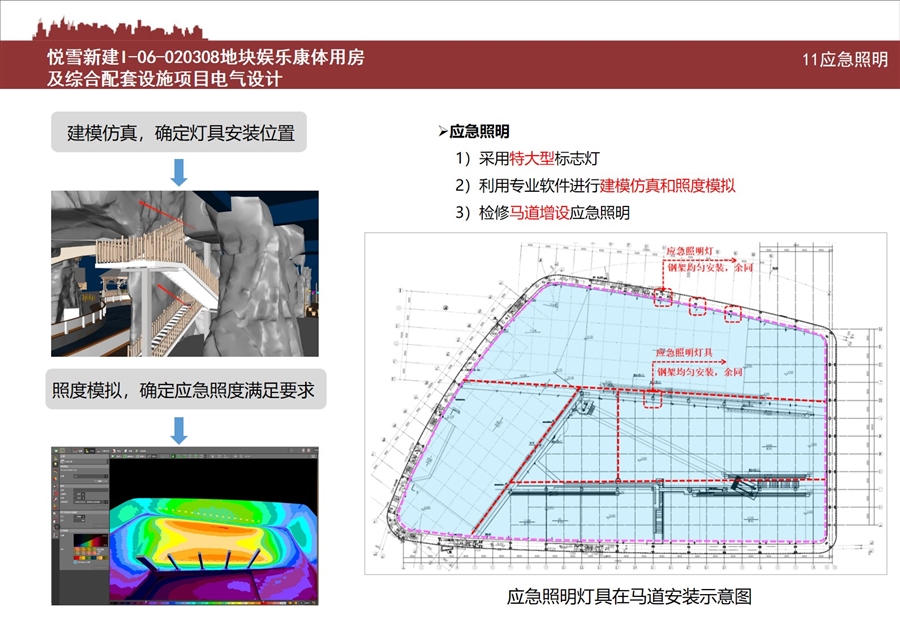
Task: Click the blue arrow below 建模仿真 box
Action: (x=179, y=172)
